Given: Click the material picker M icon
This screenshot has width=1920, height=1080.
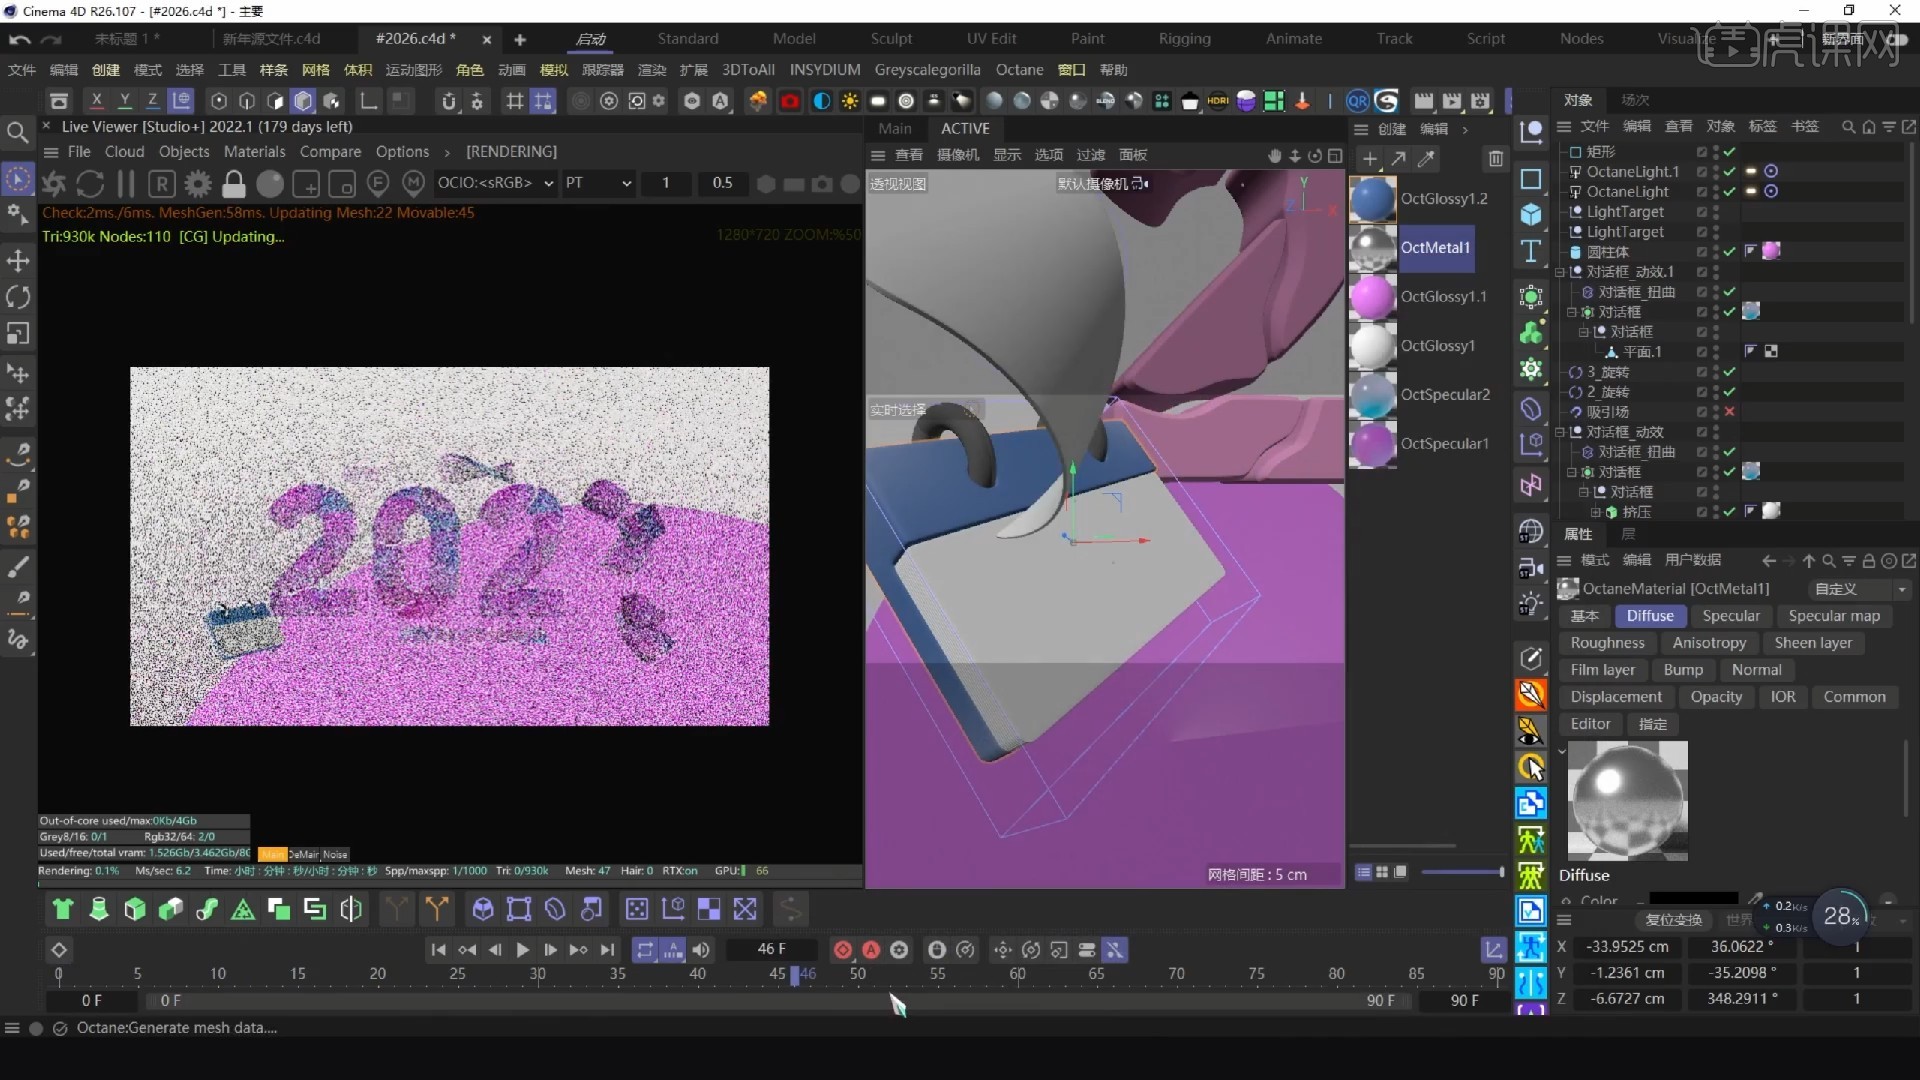Looking at the screenshot, I should [x=413, y=184].
